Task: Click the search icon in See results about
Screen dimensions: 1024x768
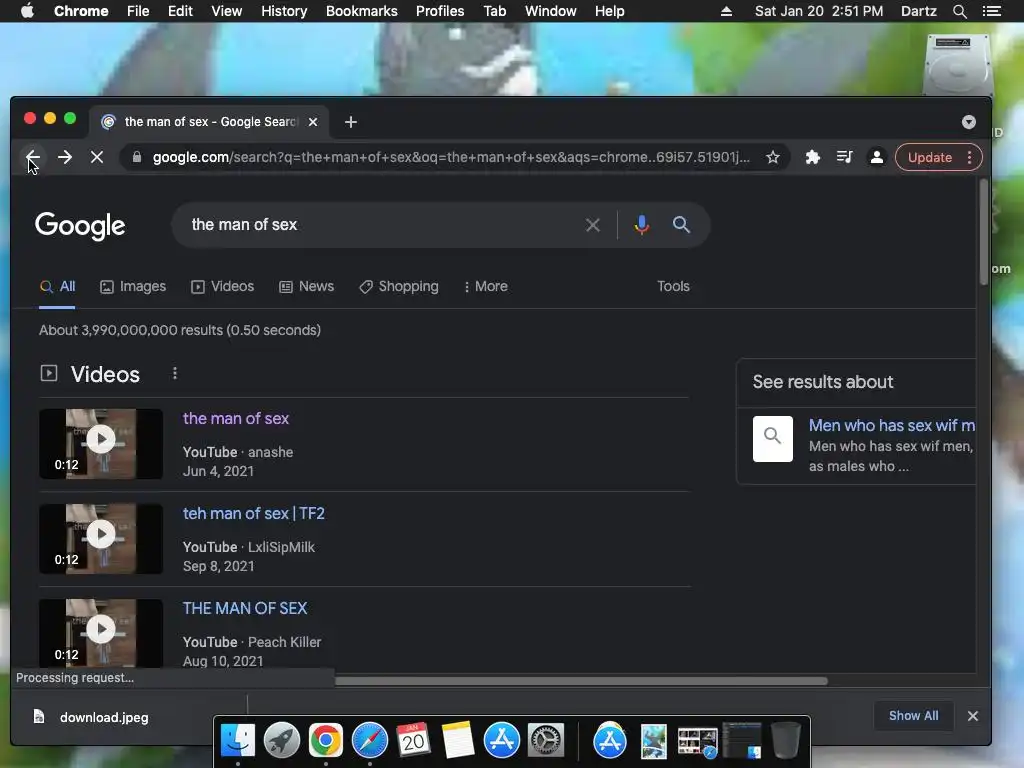Action: (x=773, y=439)
